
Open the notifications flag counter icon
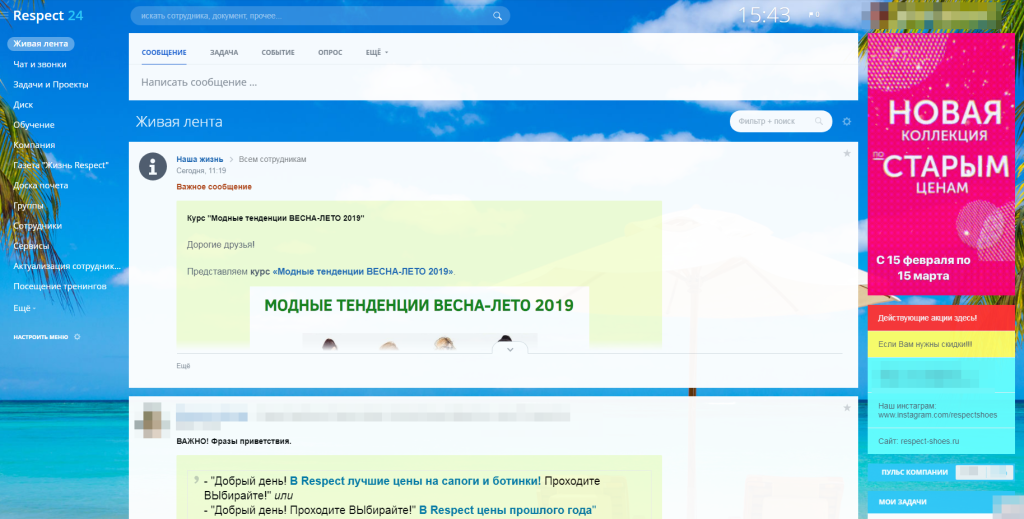[x=814, y=14]
